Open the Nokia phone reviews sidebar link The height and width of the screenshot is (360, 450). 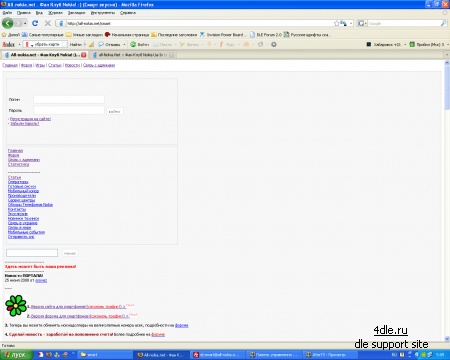[30, 205]
